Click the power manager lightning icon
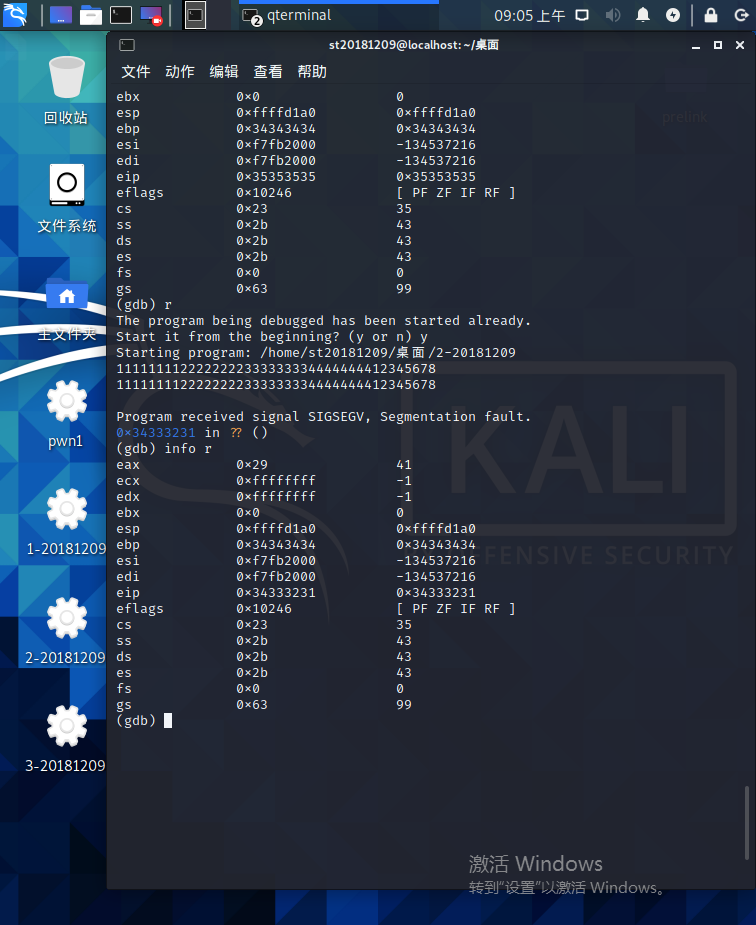The height and width of the screenshot is (925, 756). (x=673, y=15)
